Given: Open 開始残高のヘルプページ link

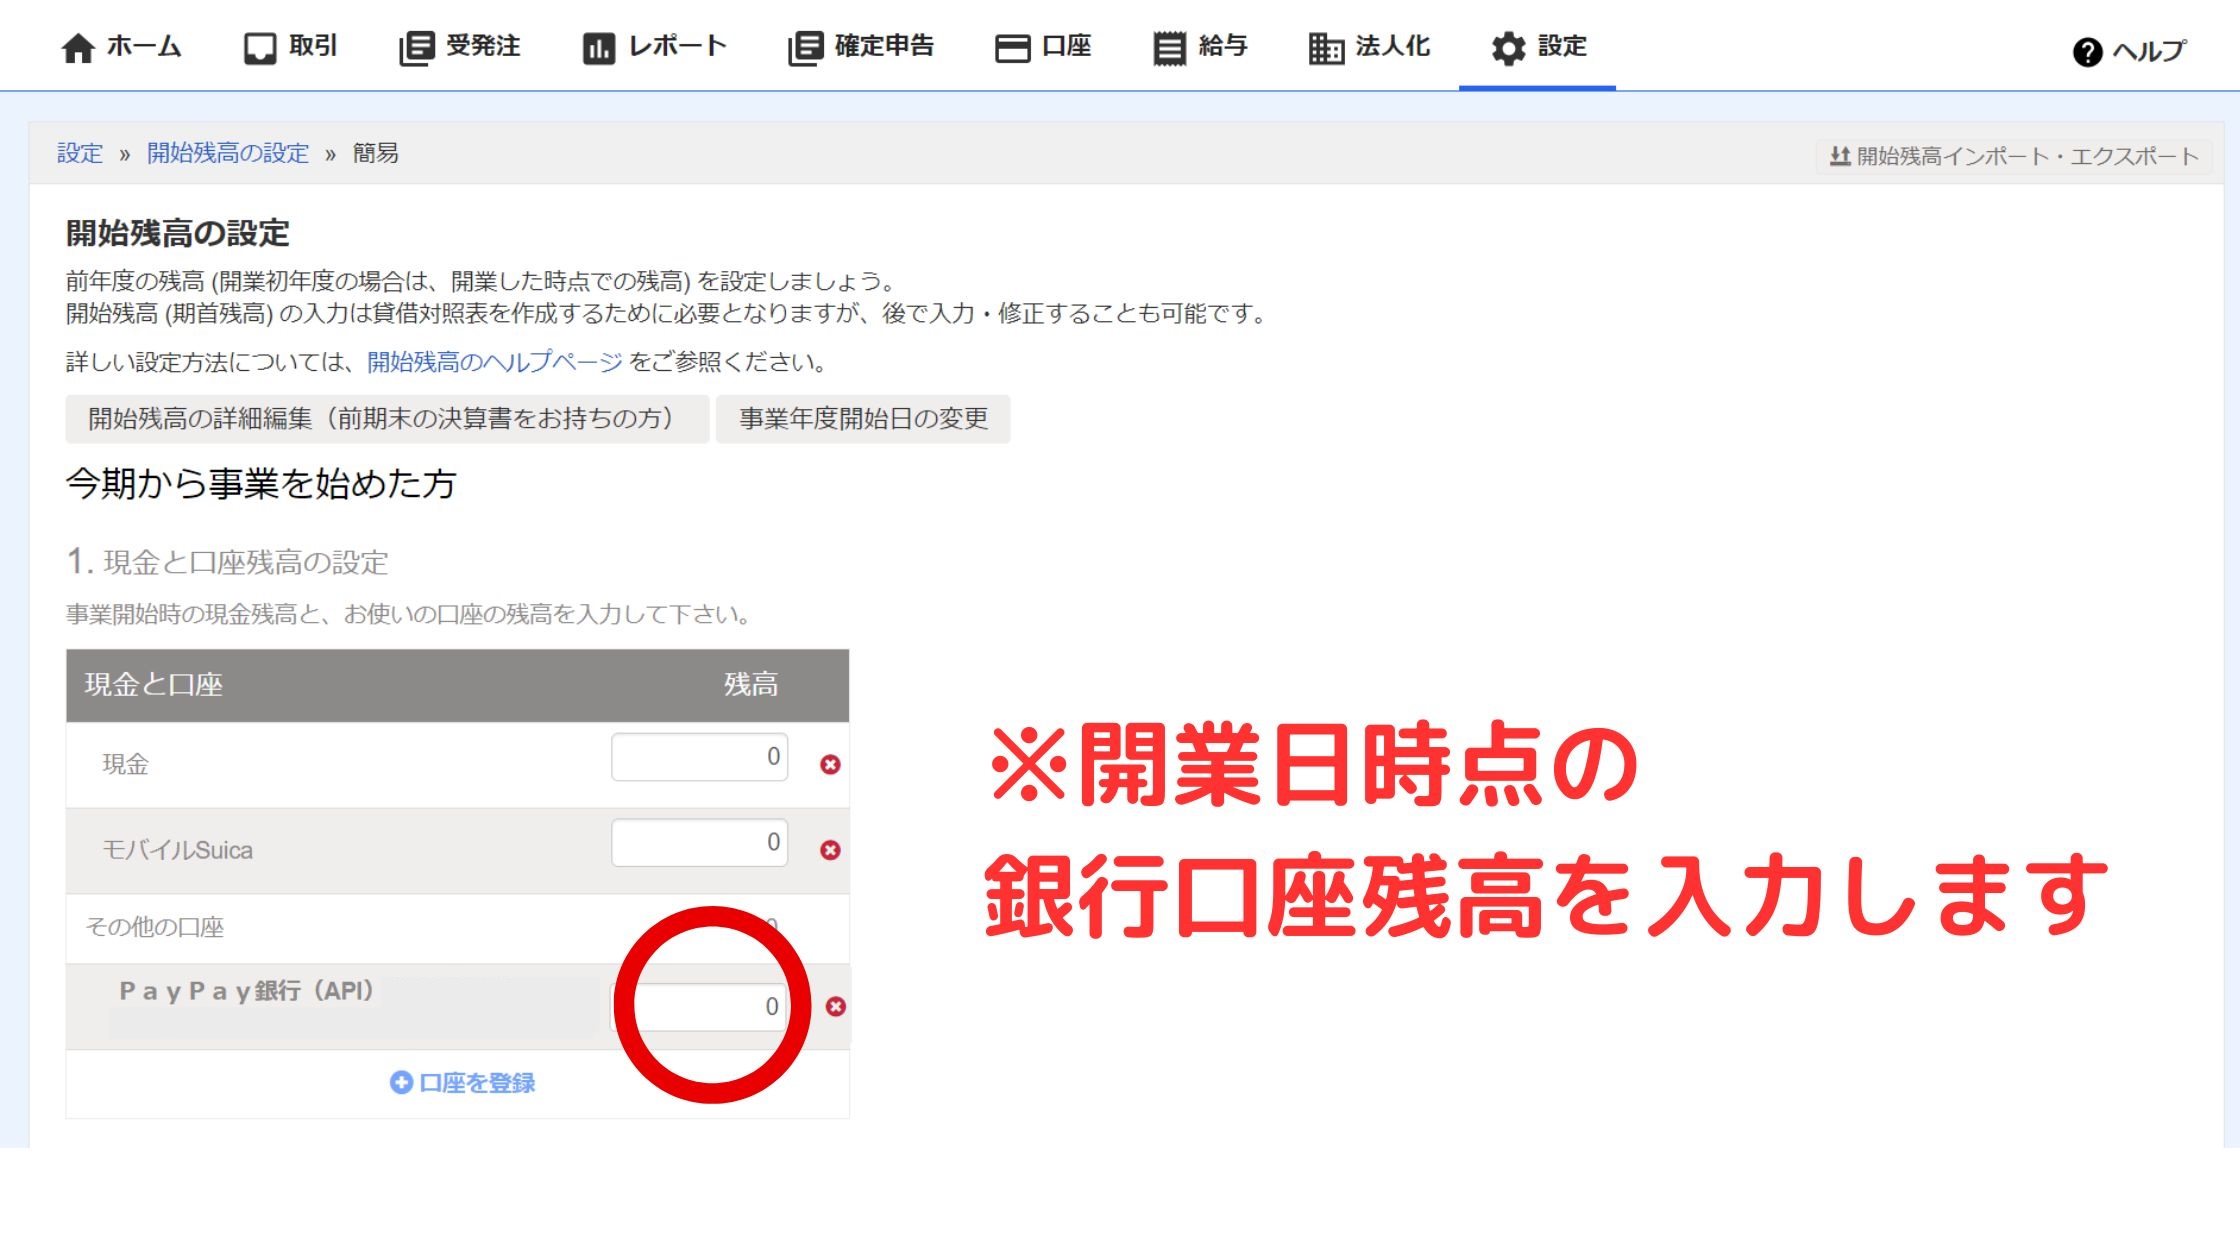Looking at the screenshot, I should coord(494,362).
